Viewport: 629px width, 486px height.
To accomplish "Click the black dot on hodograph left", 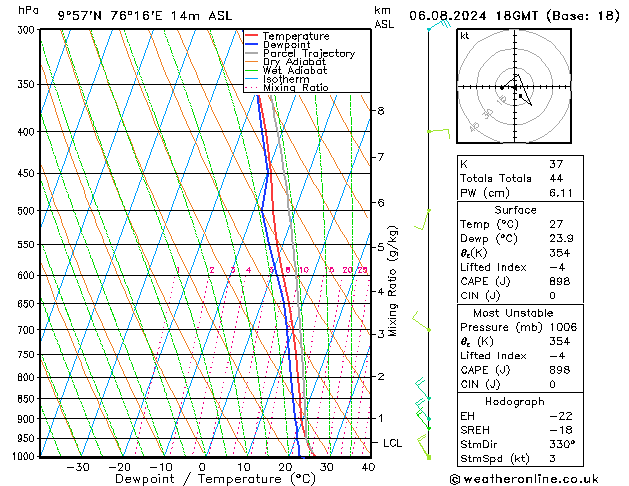I will 502,87.
